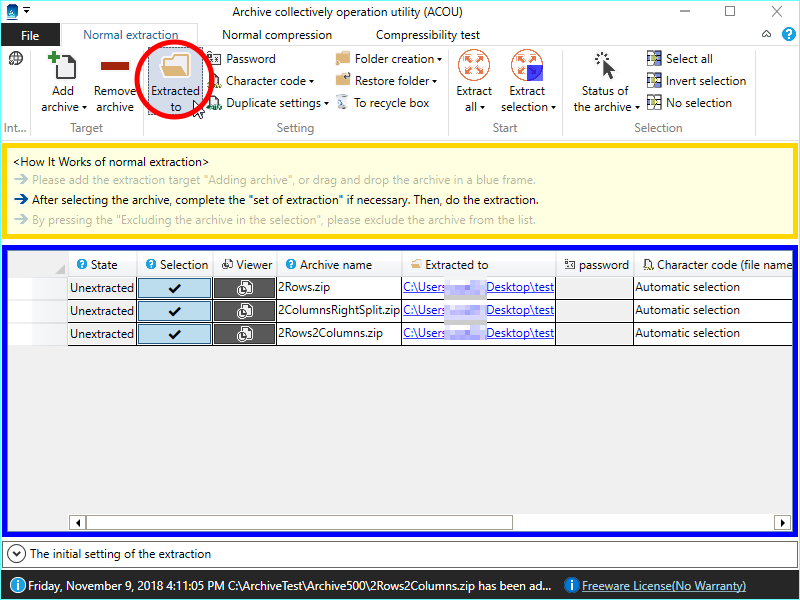Toggle selection checkmark for 2Rows.zip

(x=174, y=287)
